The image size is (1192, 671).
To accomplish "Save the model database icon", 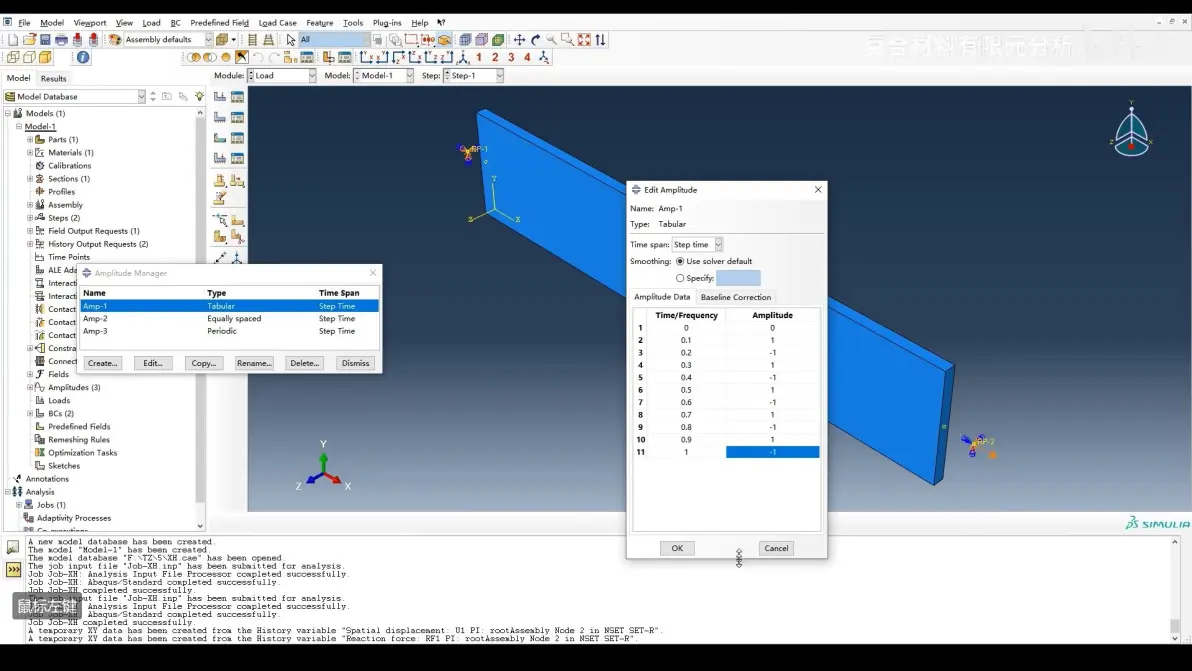I will pos(46,40).
